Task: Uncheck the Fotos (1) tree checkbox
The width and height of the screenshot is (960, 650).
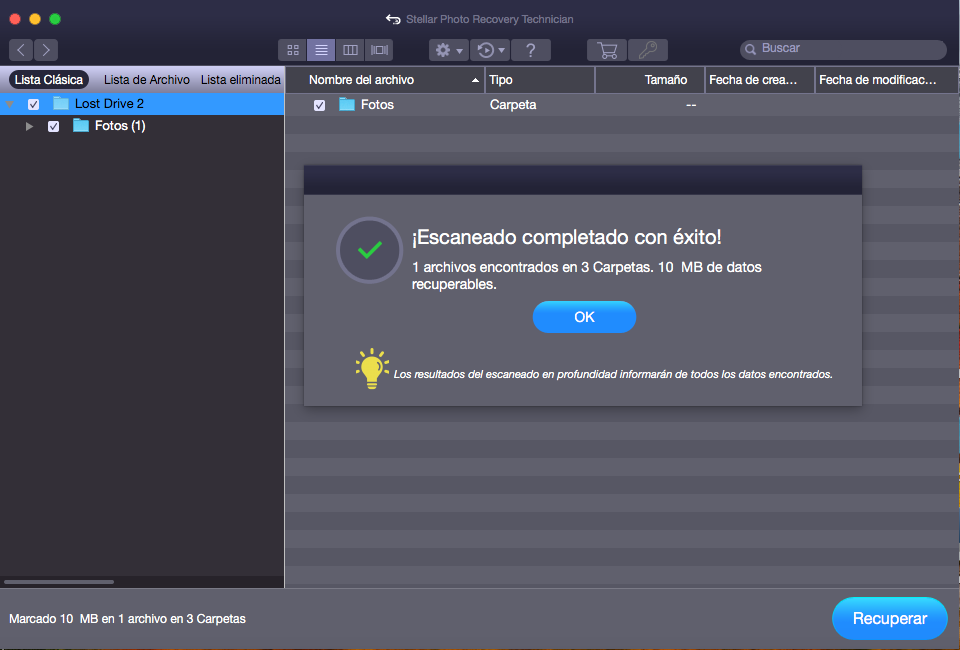Action: (x=53, y=126)
